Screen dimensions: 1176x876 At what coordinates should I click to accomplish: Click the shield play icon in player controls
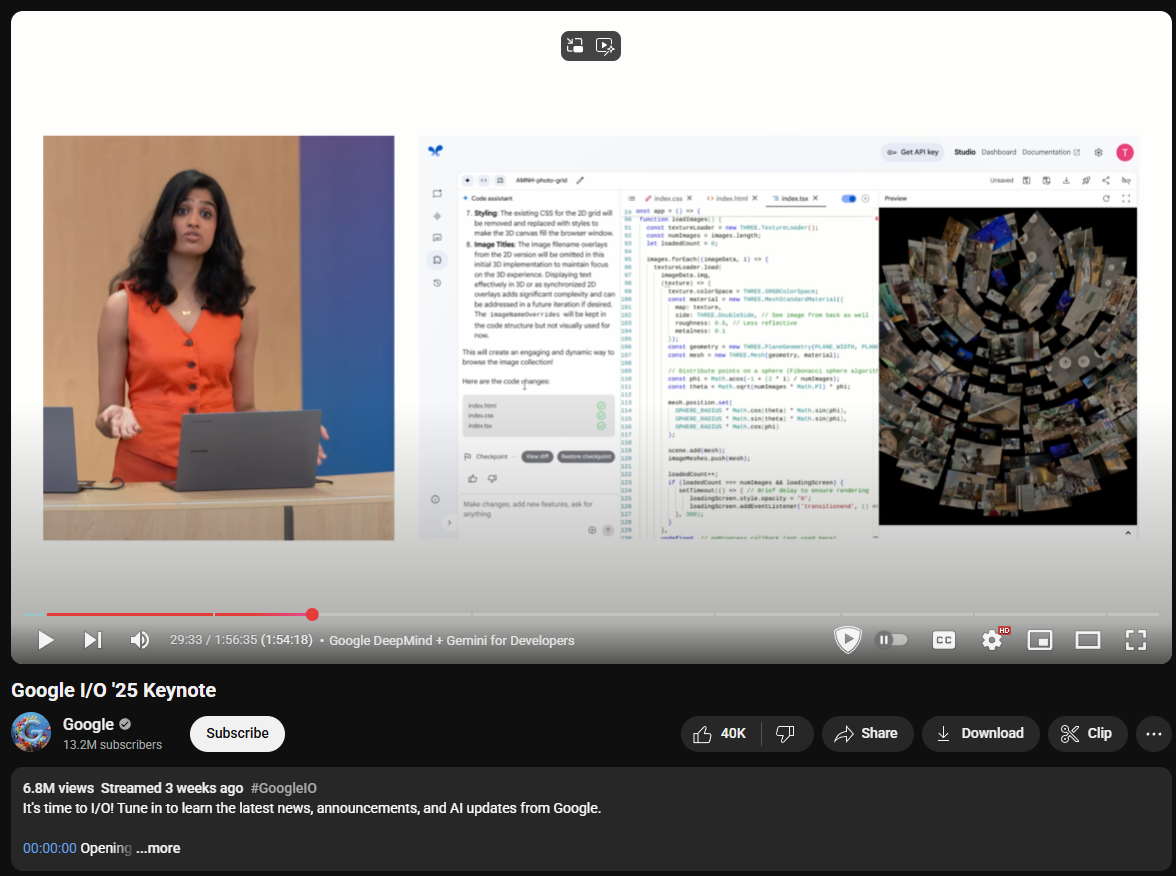click(848, 640)
